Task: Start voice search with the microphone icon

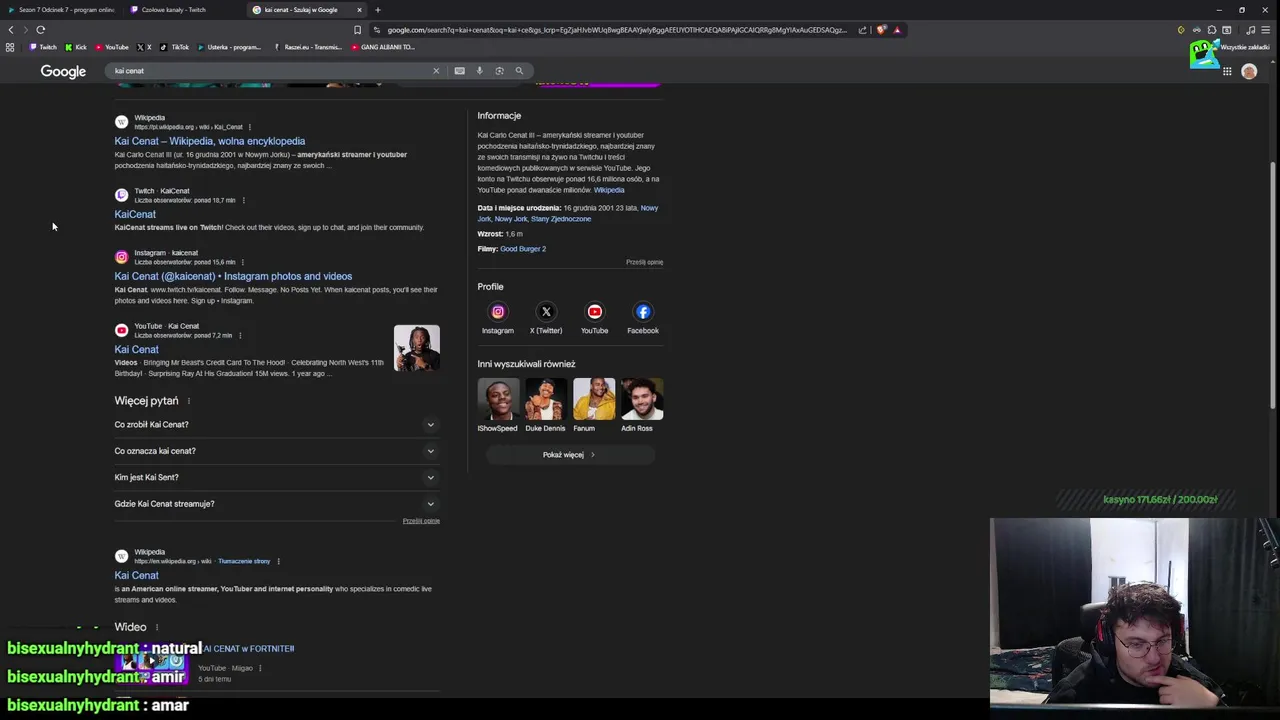Action: coord(479,71)
